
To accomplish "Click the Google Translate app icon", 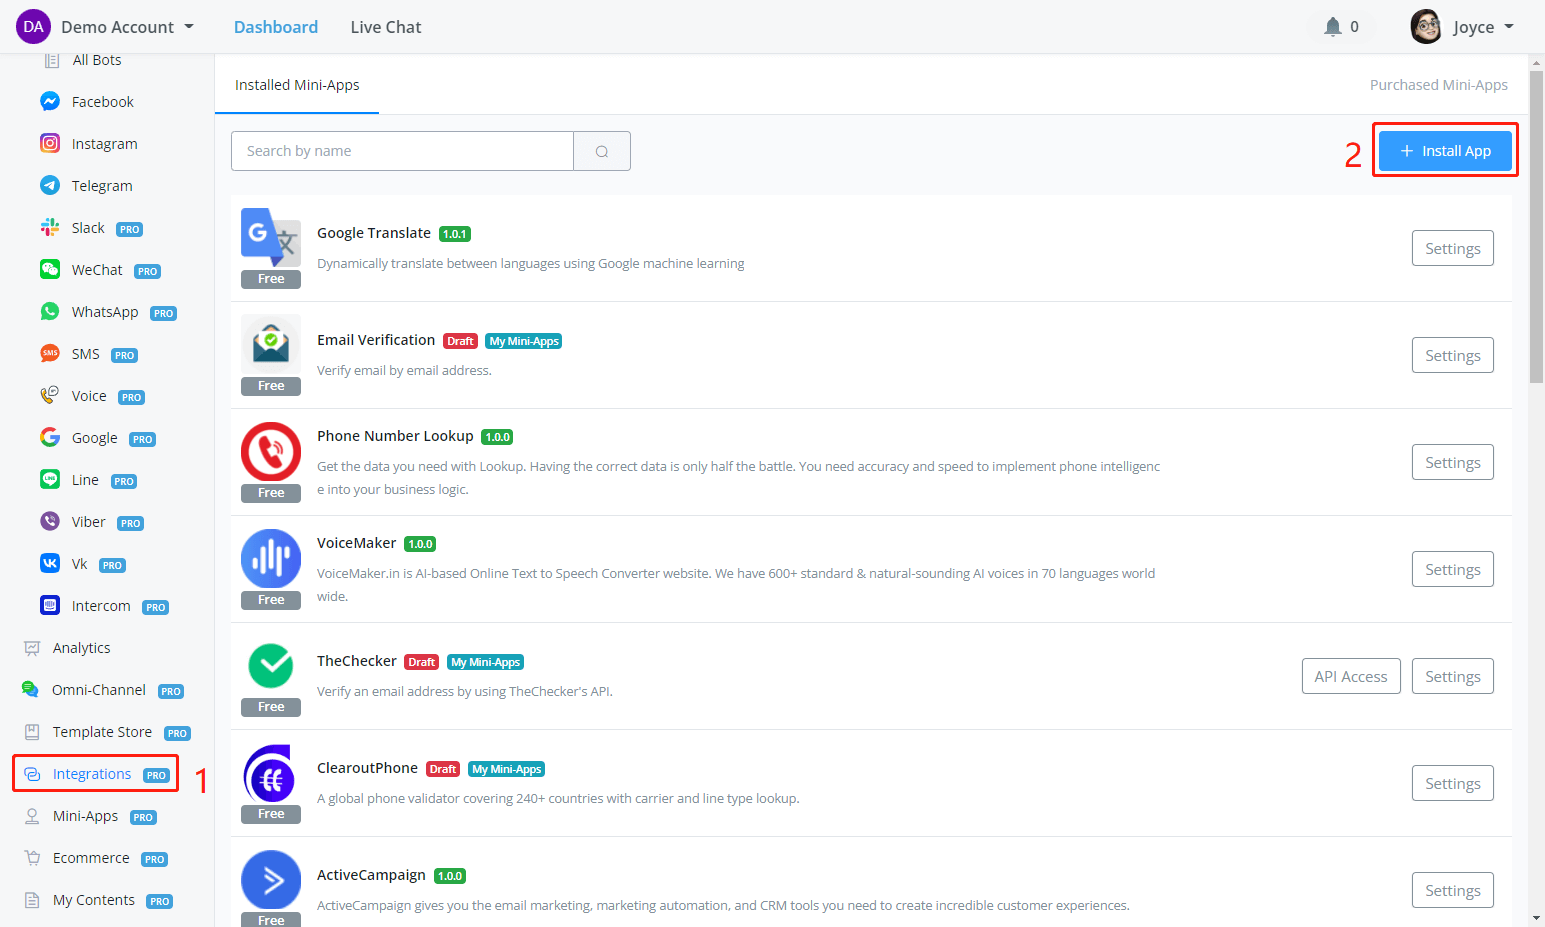I will (x=271, y=237).
